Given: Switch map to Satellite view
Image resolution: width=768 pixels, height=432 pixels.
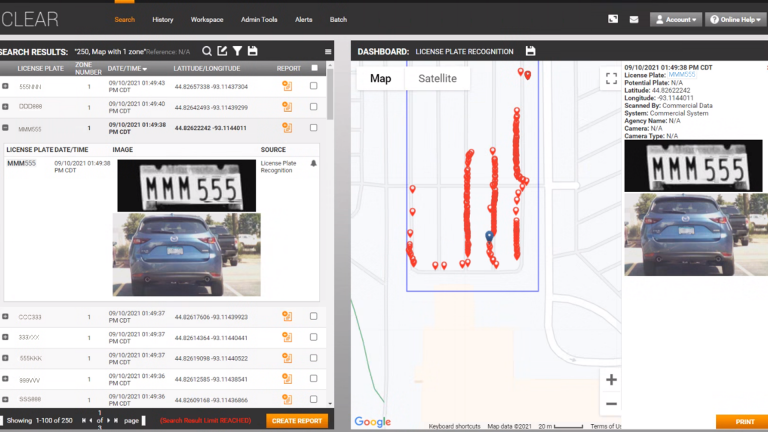Looking at the screenshot, I should click(437, 78).
